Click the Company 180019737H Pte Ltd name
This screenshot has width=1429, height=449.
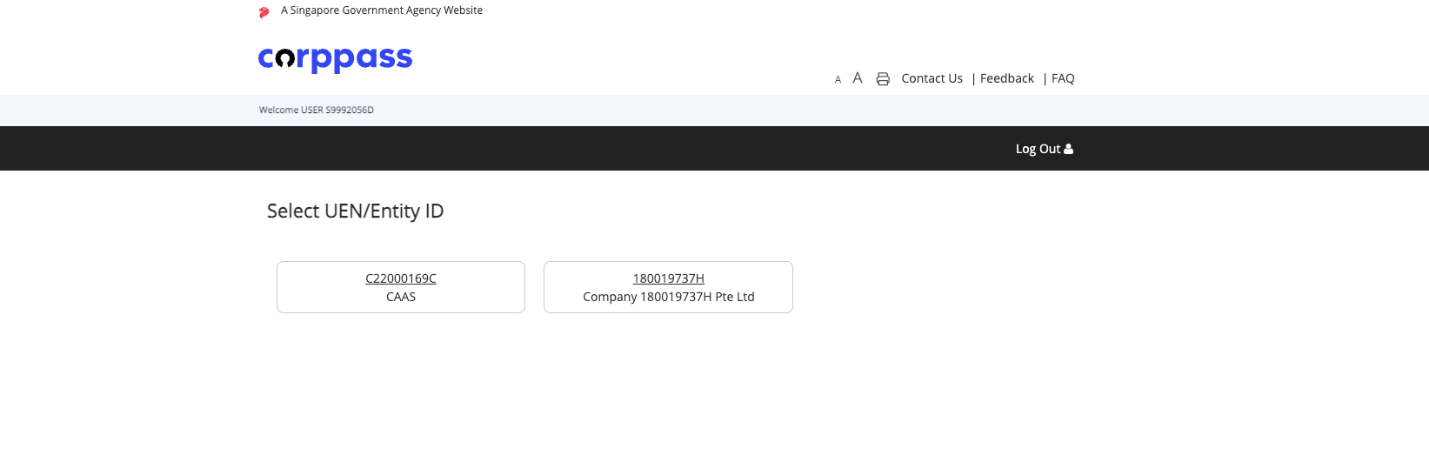tap(668, 297)
